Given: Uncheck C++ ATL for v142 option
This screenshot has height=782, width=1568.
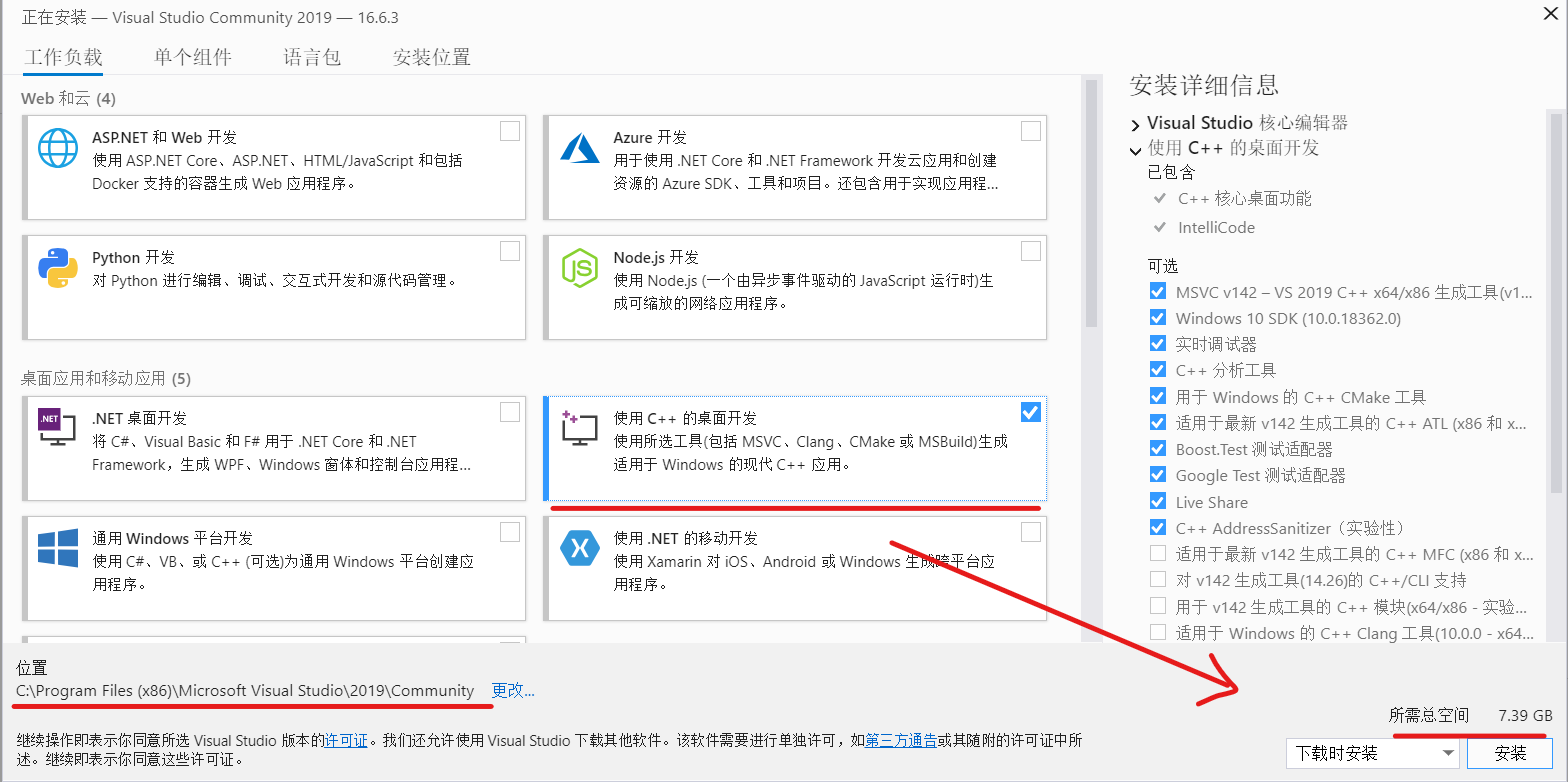Looking at the screenshot, I should [1158, 422].
